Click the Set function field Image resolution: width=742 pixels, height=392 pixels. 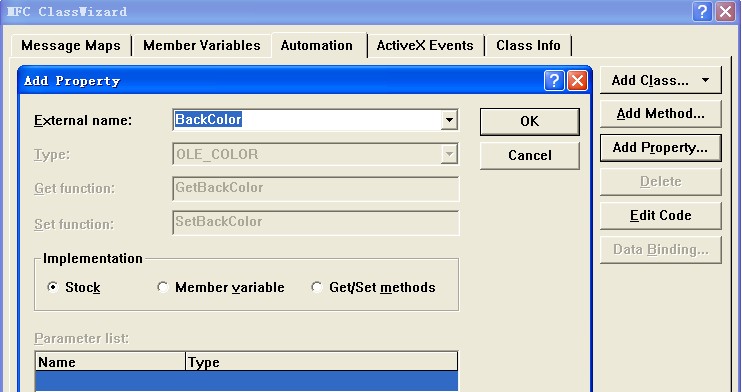(x=316, y=223)
